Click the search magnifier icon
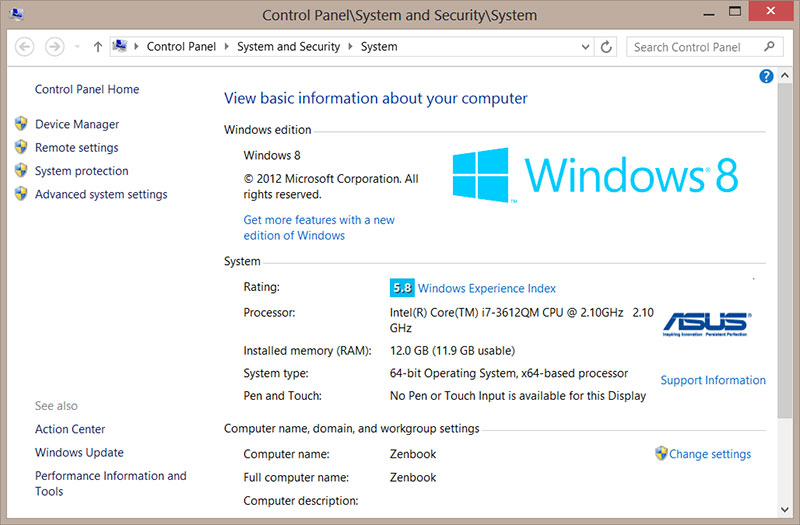The image size is (800, 525). [769, 46]
